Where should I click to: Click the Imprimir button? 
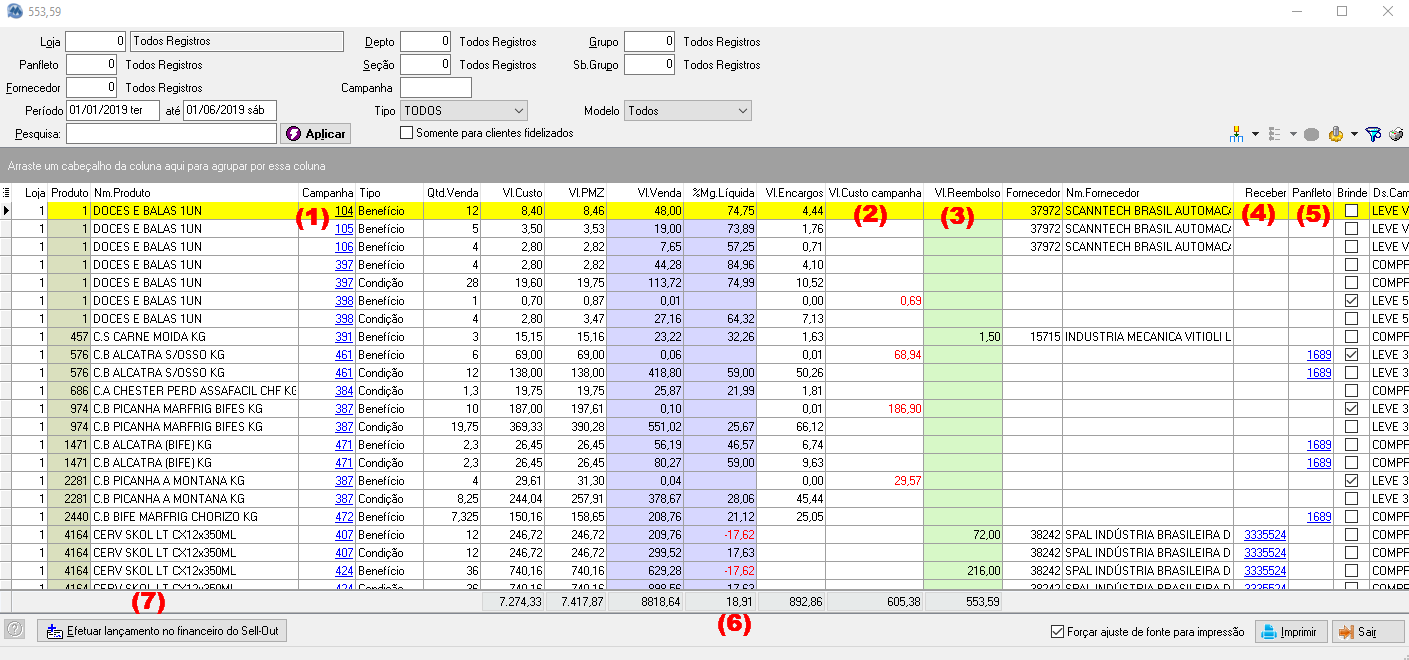pyautogui.click(x=1291, y=632)
